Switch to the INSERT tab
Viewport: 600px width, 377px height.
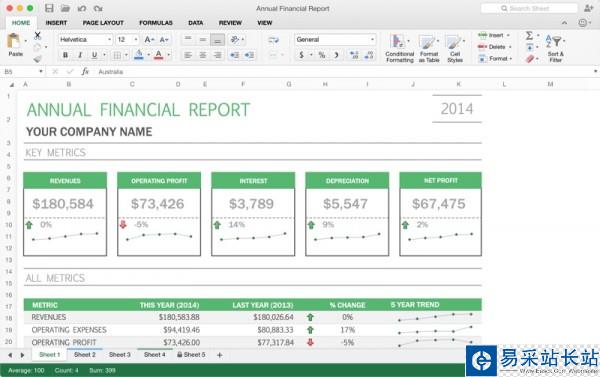coord(56,23)
